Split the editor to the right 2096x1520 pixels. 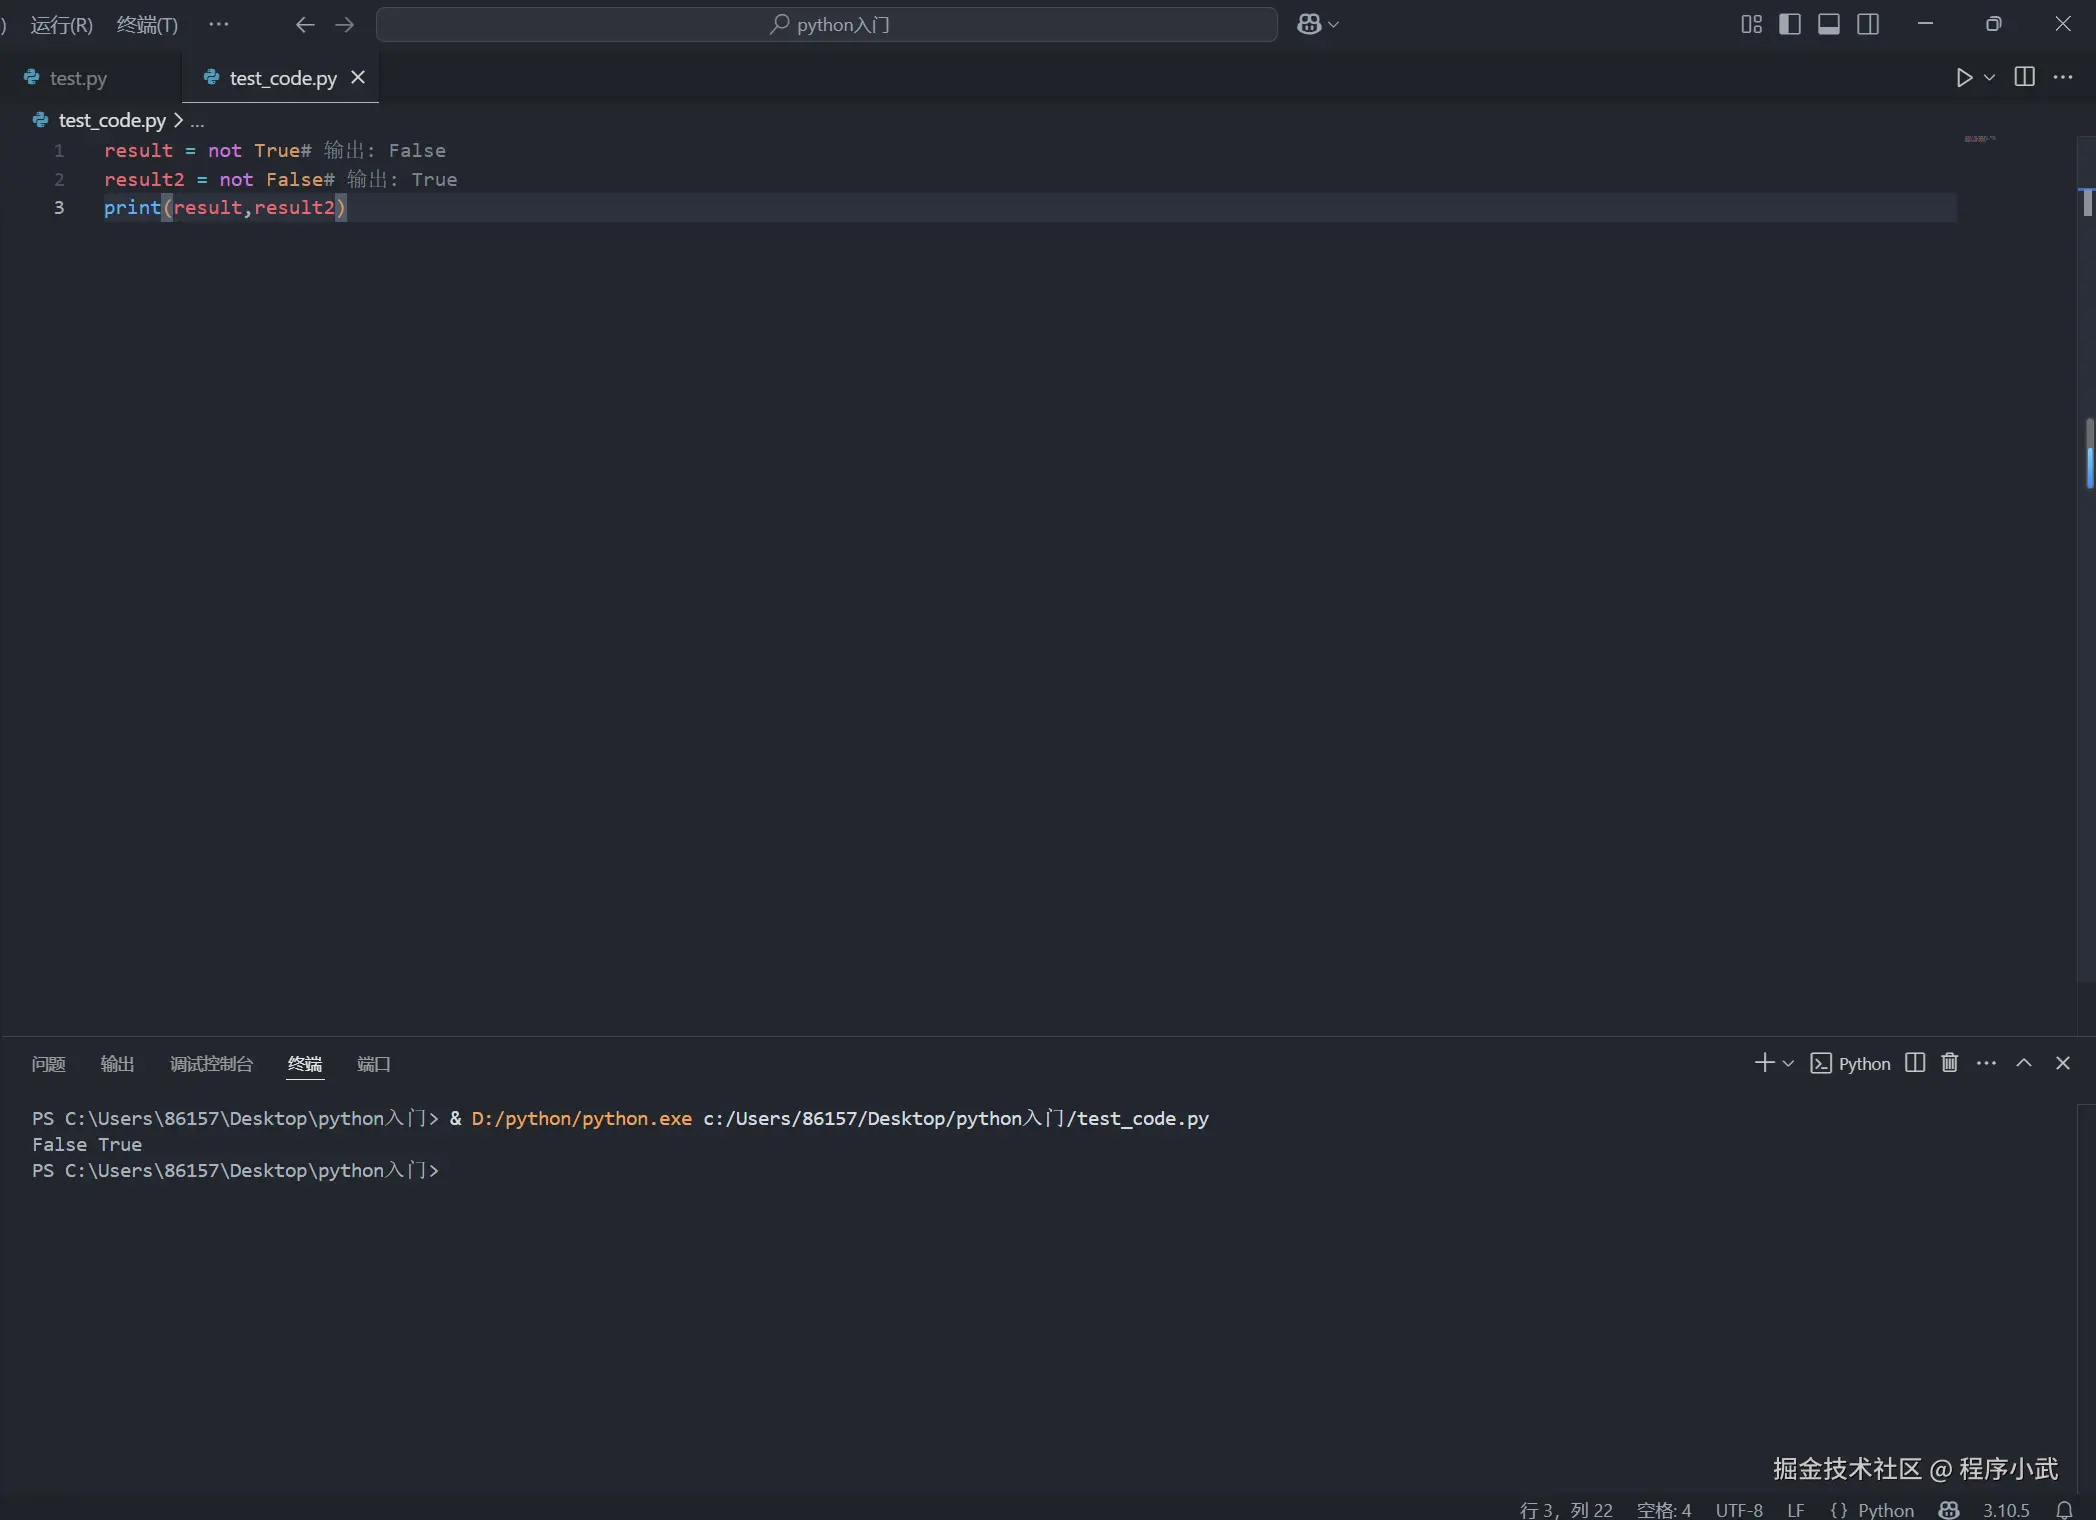coord(2024,78)
